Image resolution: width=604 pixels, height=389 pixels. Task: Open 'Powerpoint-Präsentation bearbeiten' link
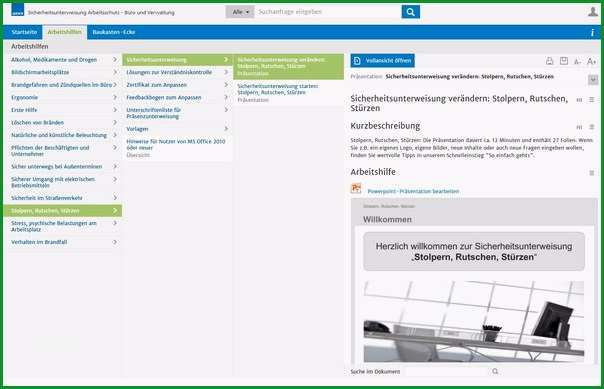pos(413,191)
